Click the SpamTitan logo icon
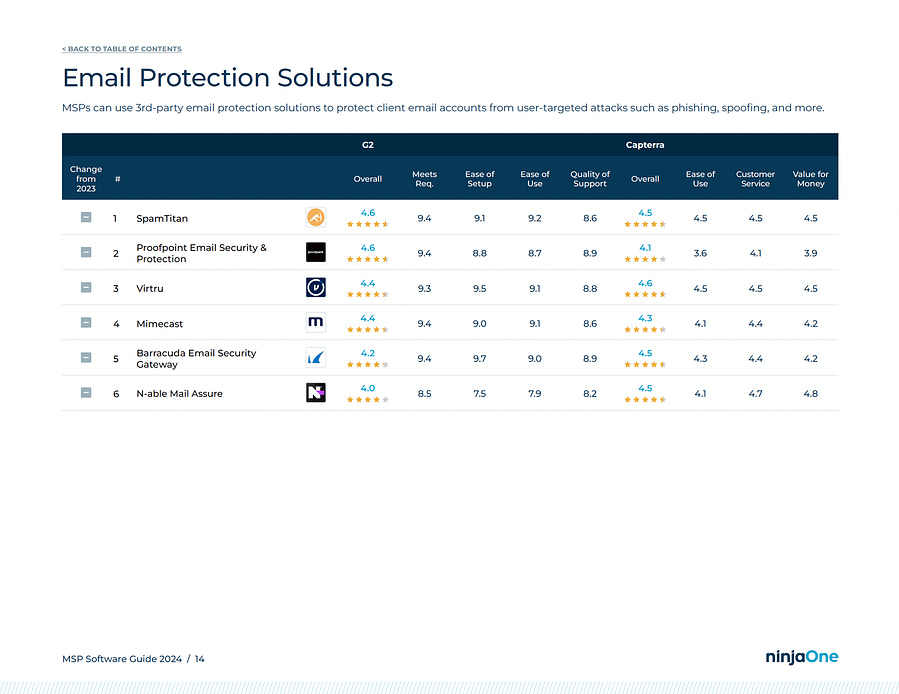 315,218
